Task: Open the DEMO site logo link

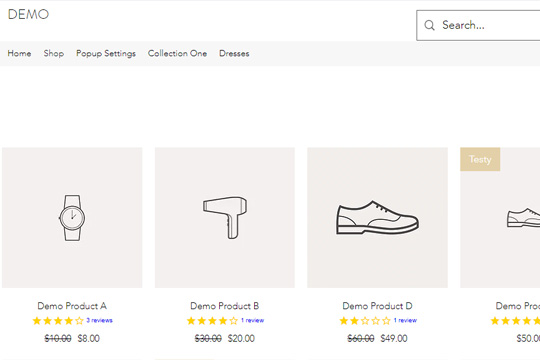Action: (x=28, y=14)
